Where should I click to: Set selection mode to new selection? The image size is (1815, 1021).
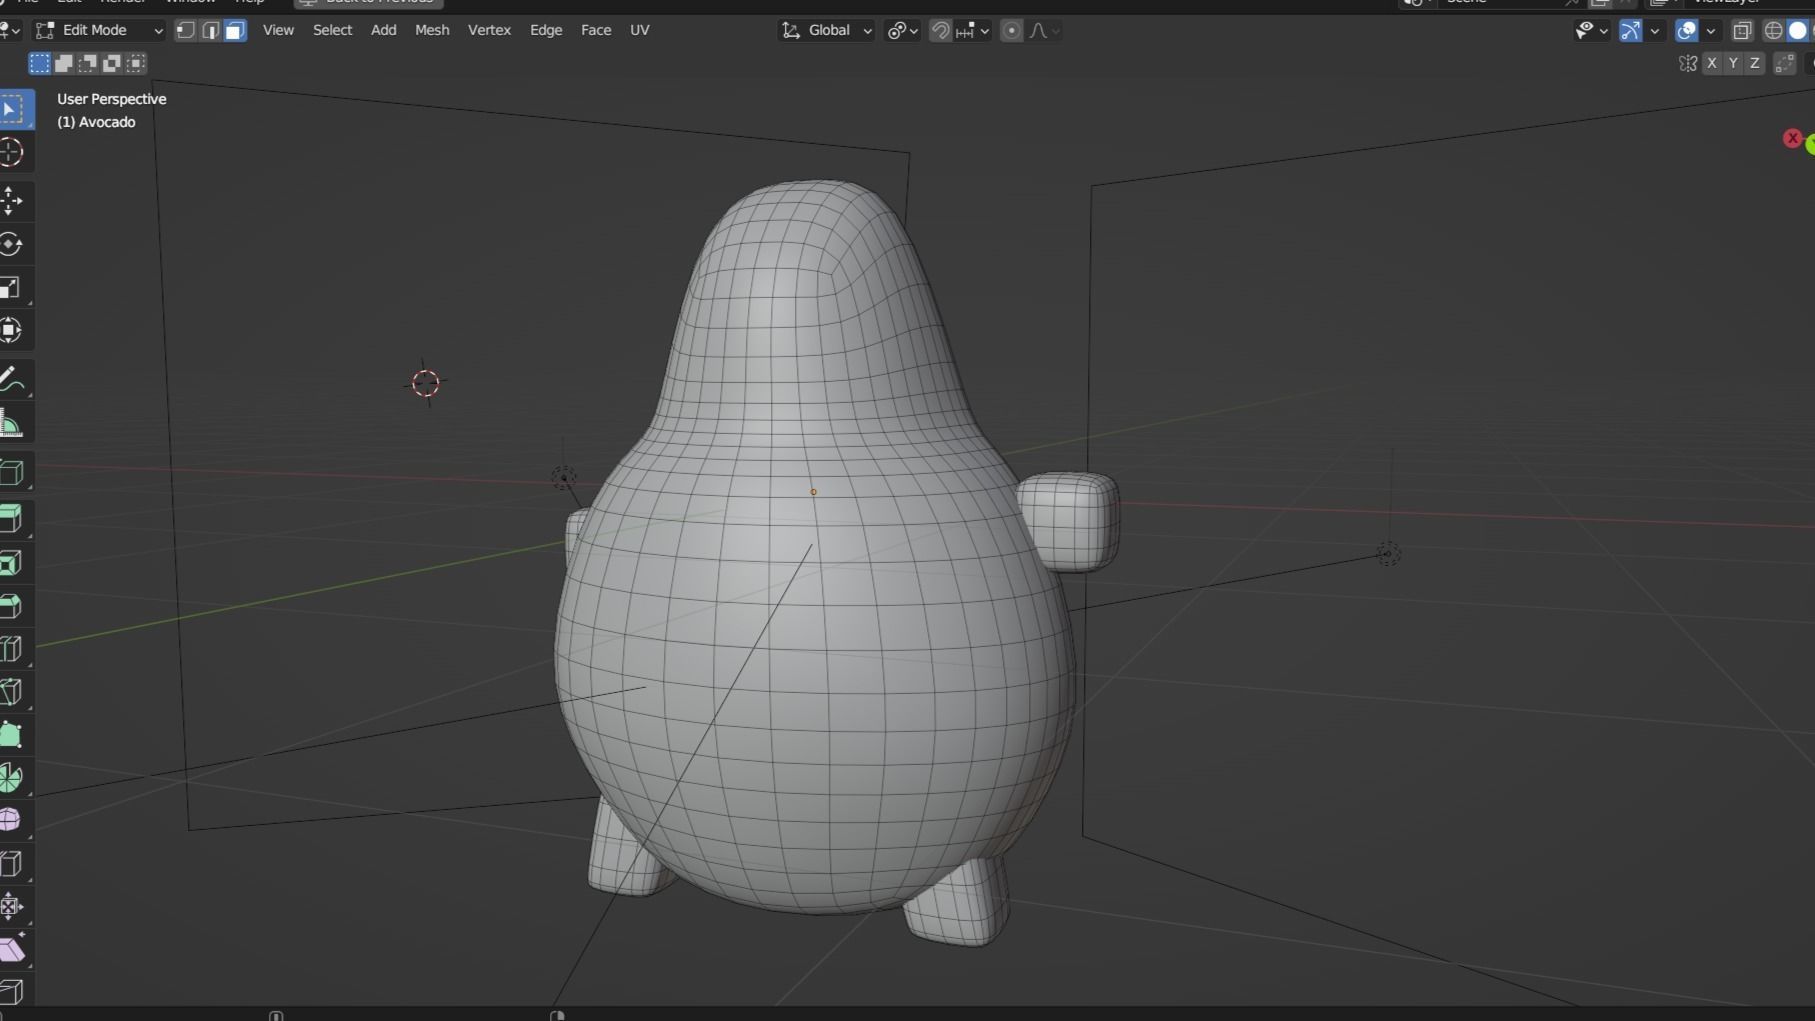[x=39, y=63]
